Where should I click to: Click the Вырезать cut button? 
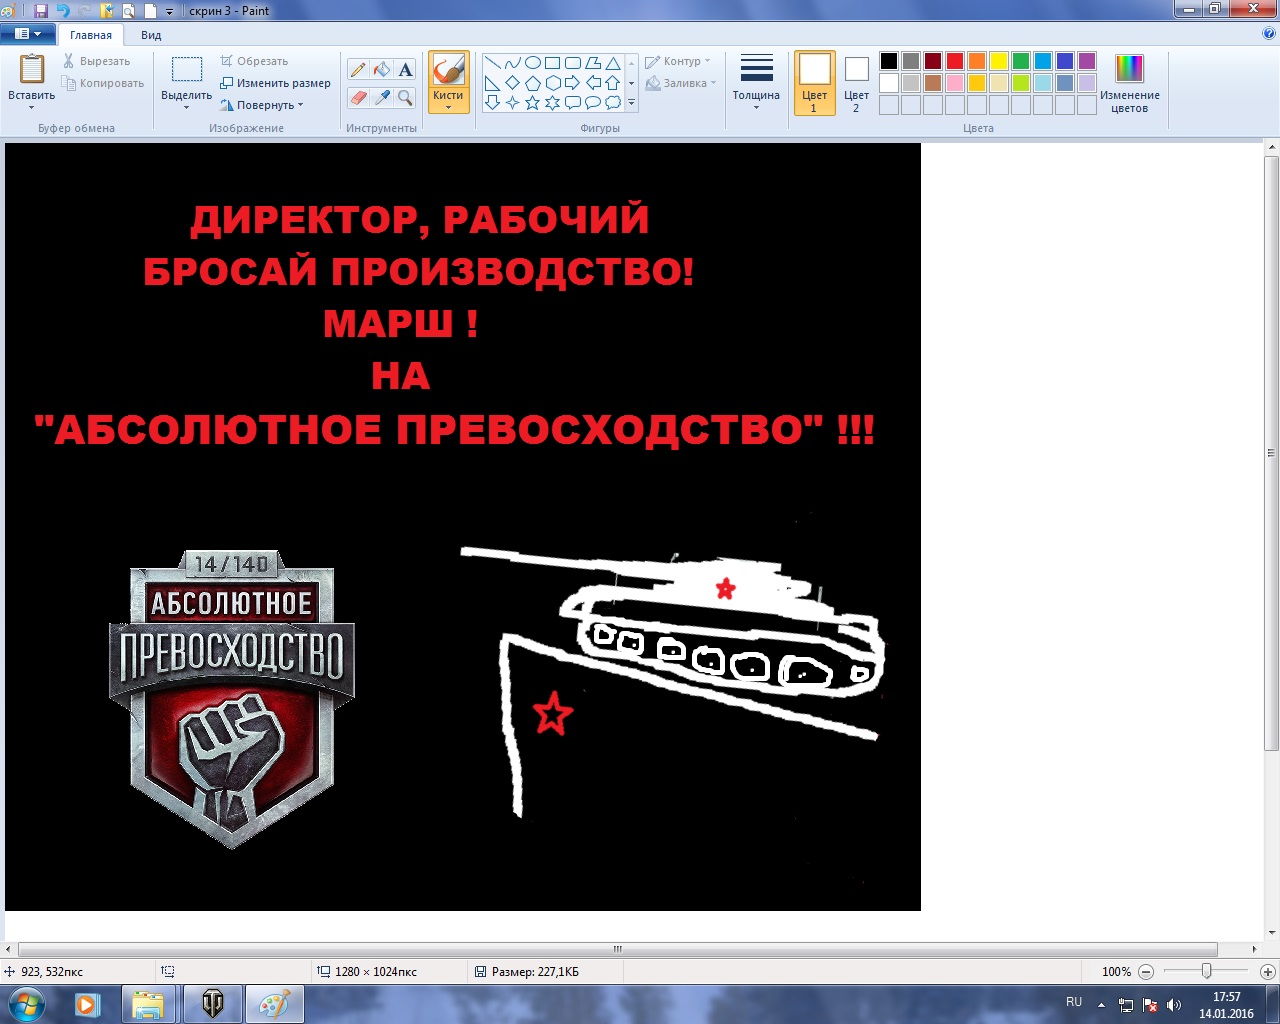[x=97, y=61]
